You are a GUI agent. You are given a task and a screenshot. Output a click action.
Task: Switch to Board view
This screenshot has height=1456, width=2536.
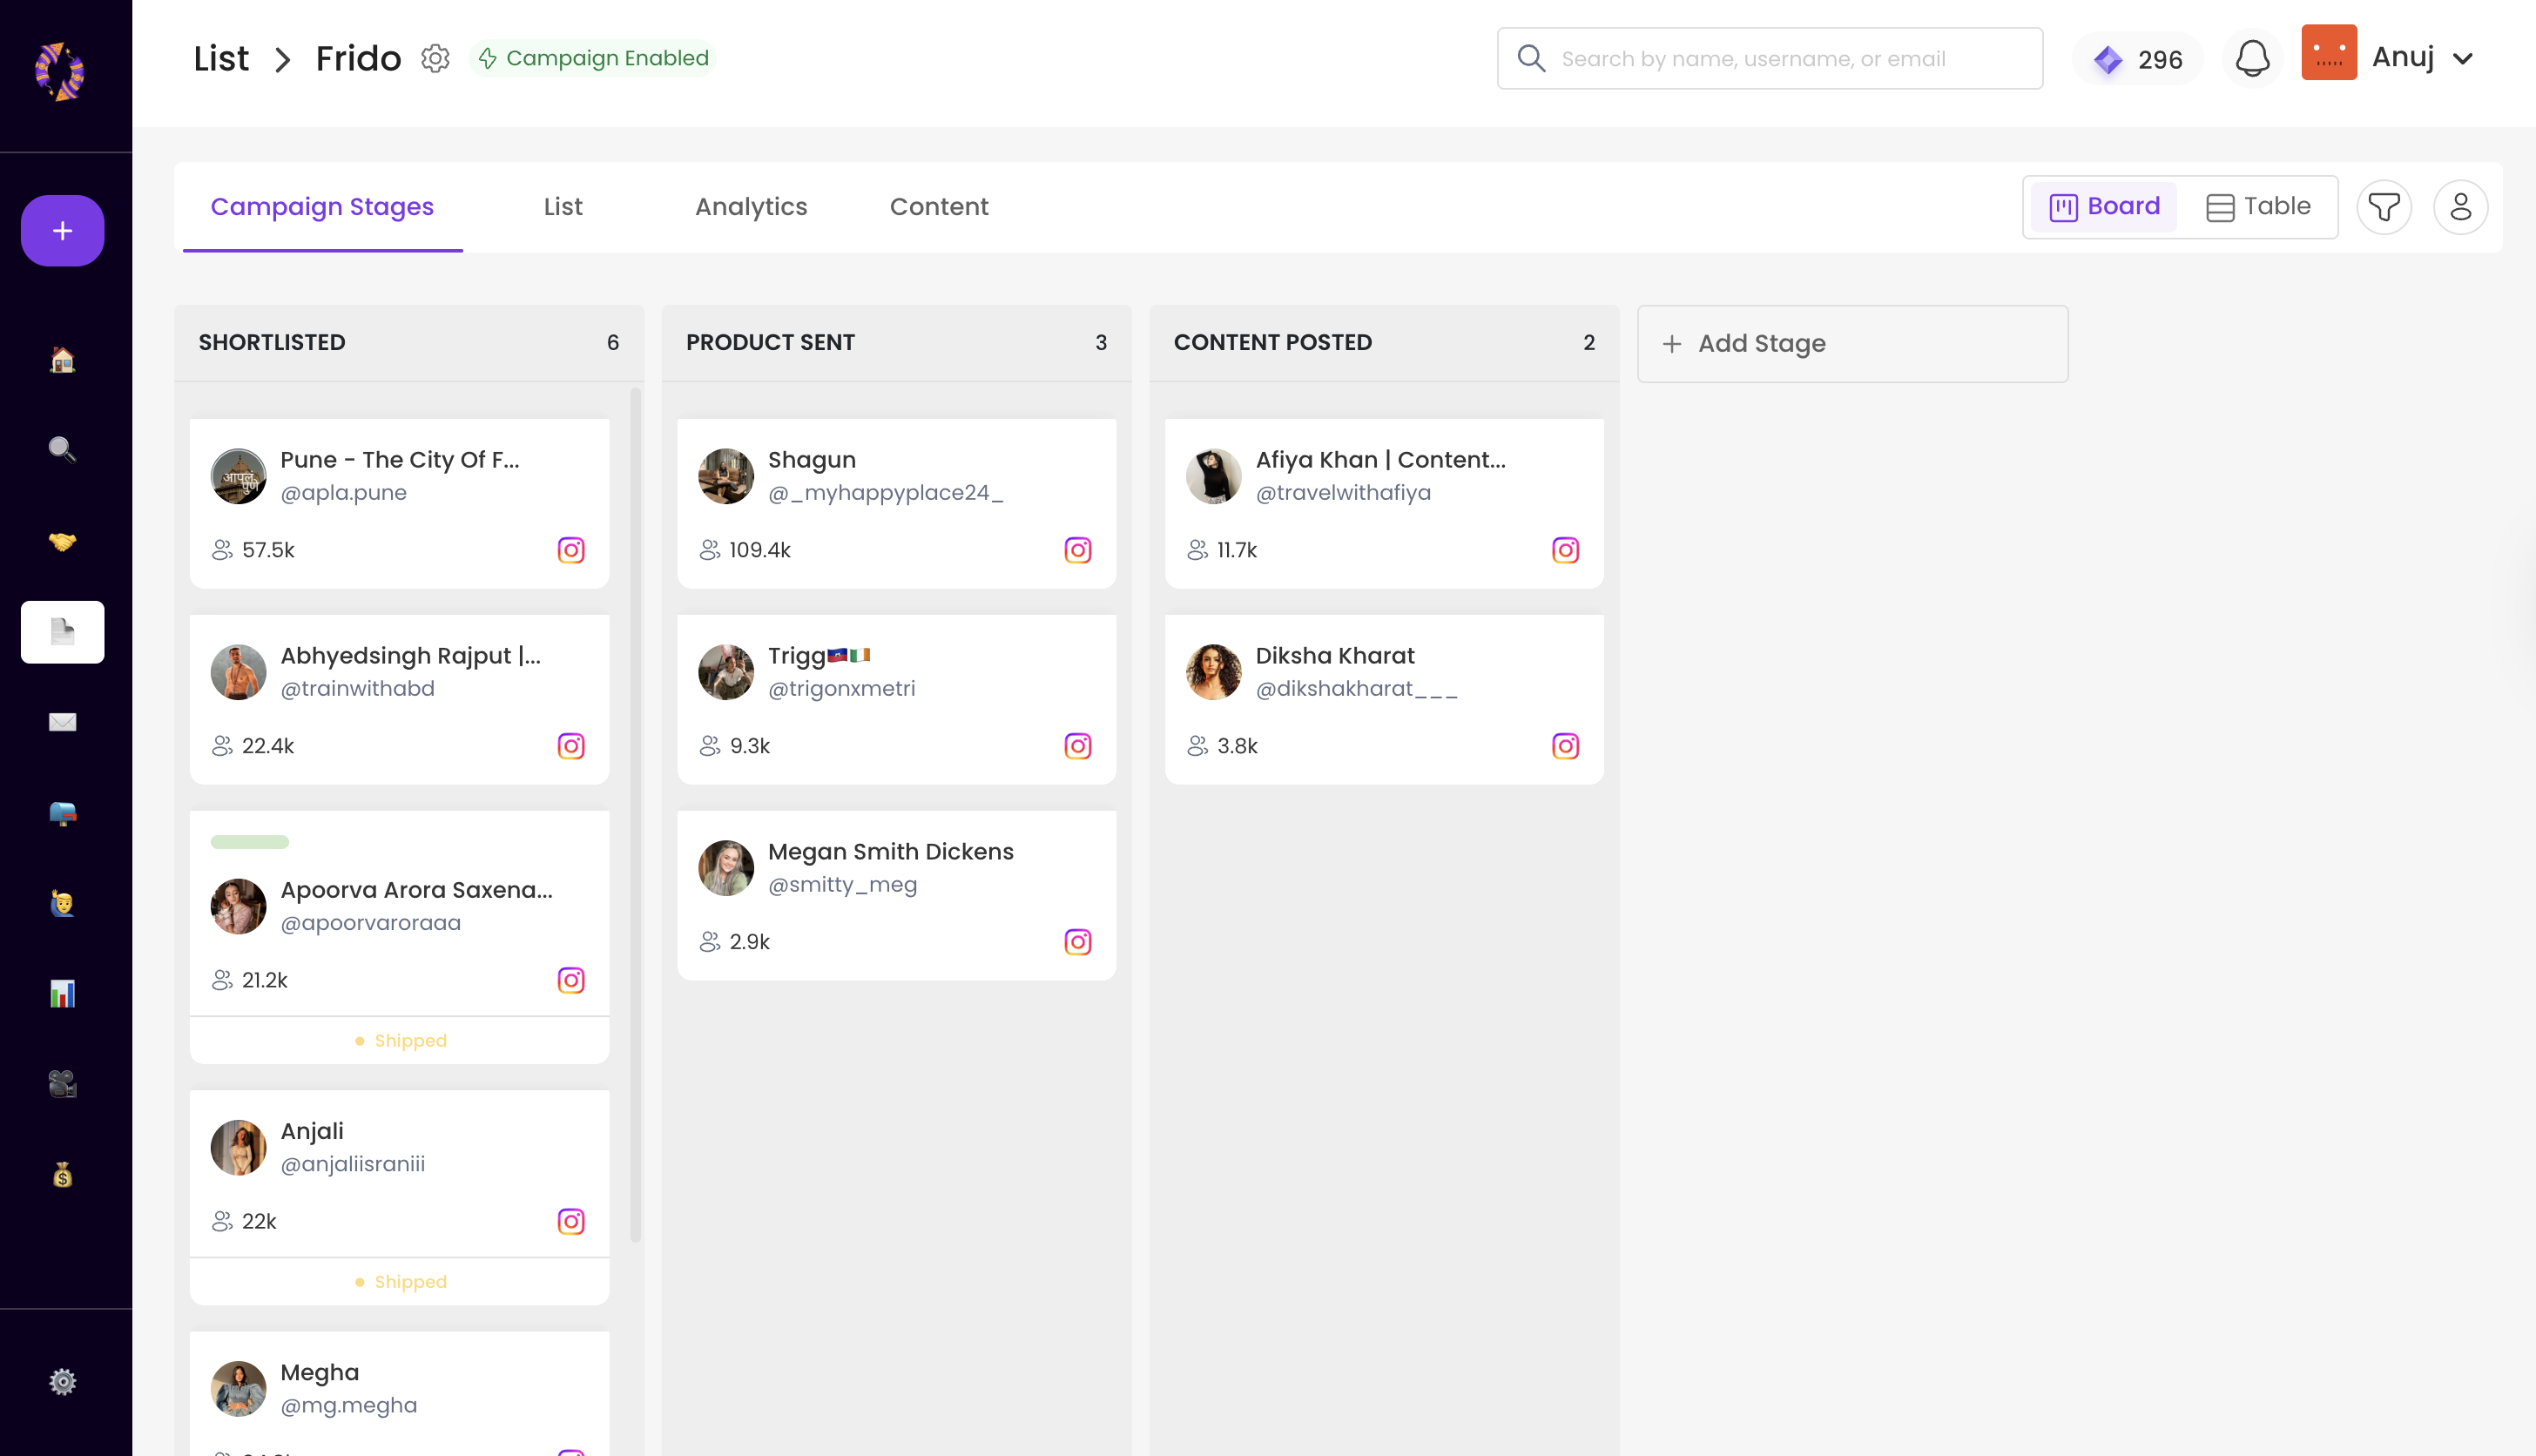coord(2104,207)
